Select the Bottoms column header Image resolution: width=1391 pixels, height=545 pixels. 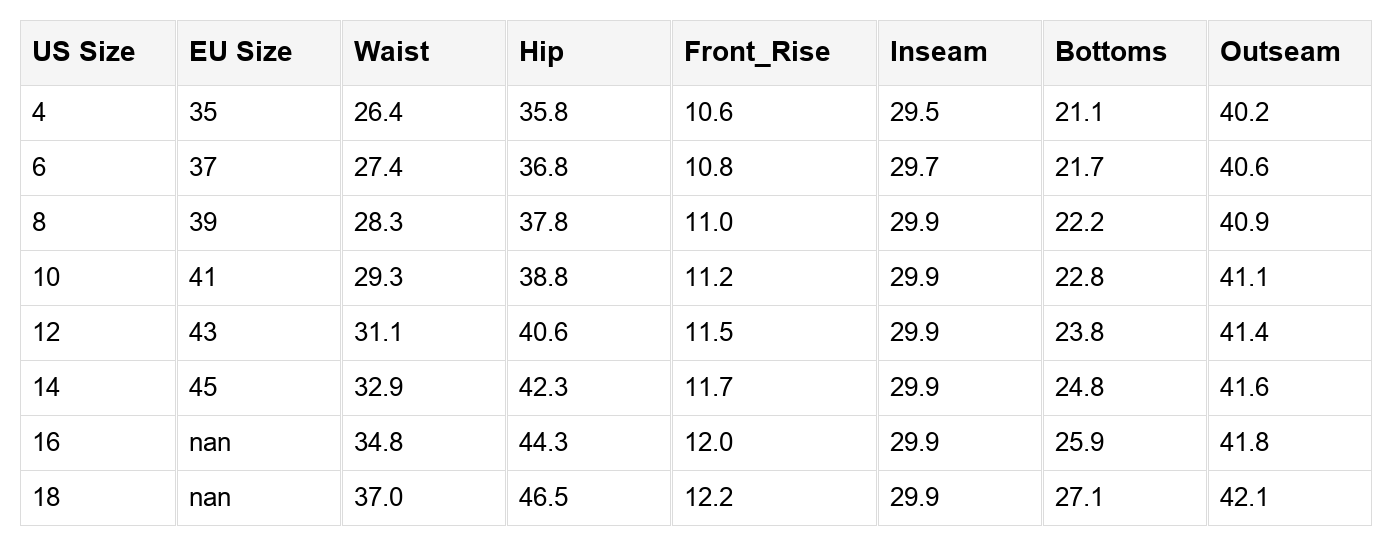pyautogui.click(x=1111, y=52)
